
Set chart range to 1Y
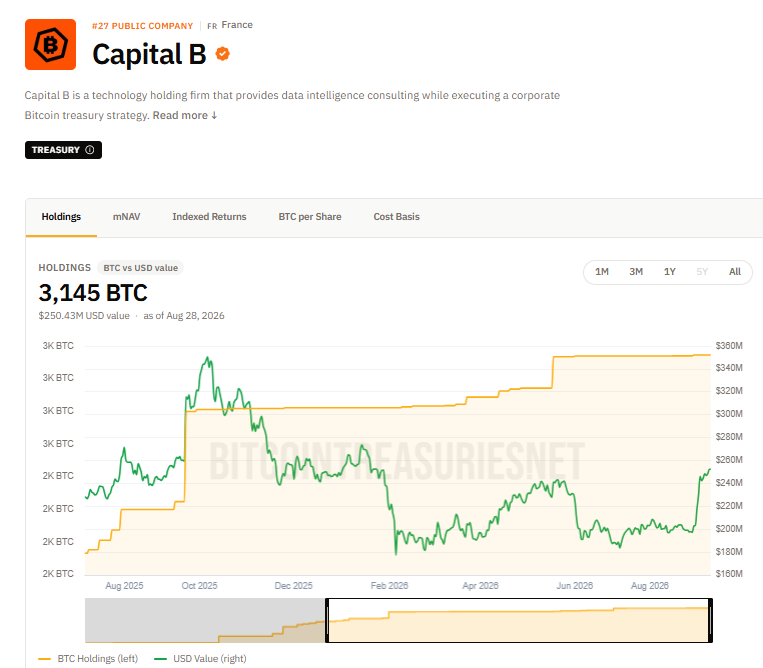tap(670, 272)
